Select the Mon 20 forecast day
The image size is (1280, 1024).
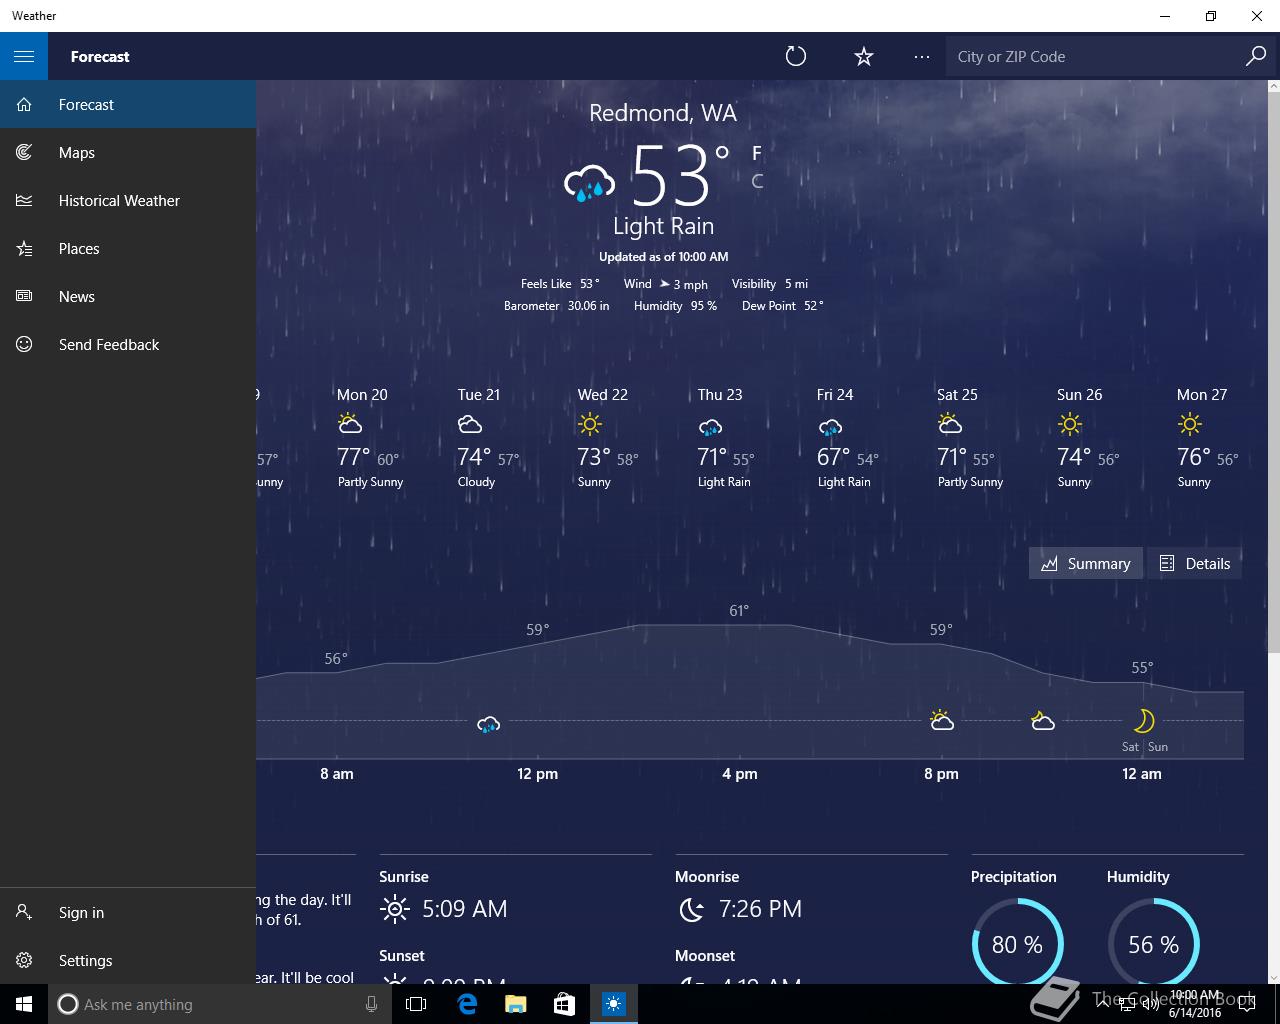click(x=369, y=438)
